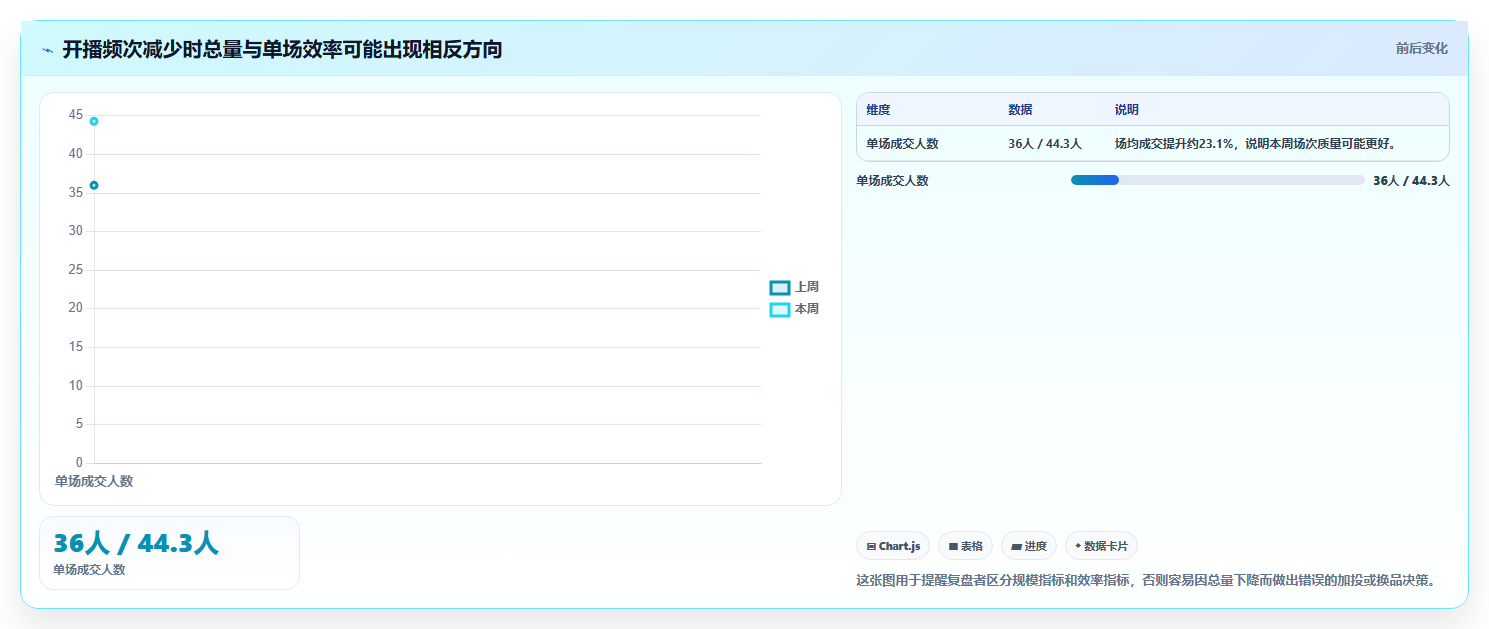Click the 本周 data point at 44.3

pyautogui.click(x=94, y=121)
